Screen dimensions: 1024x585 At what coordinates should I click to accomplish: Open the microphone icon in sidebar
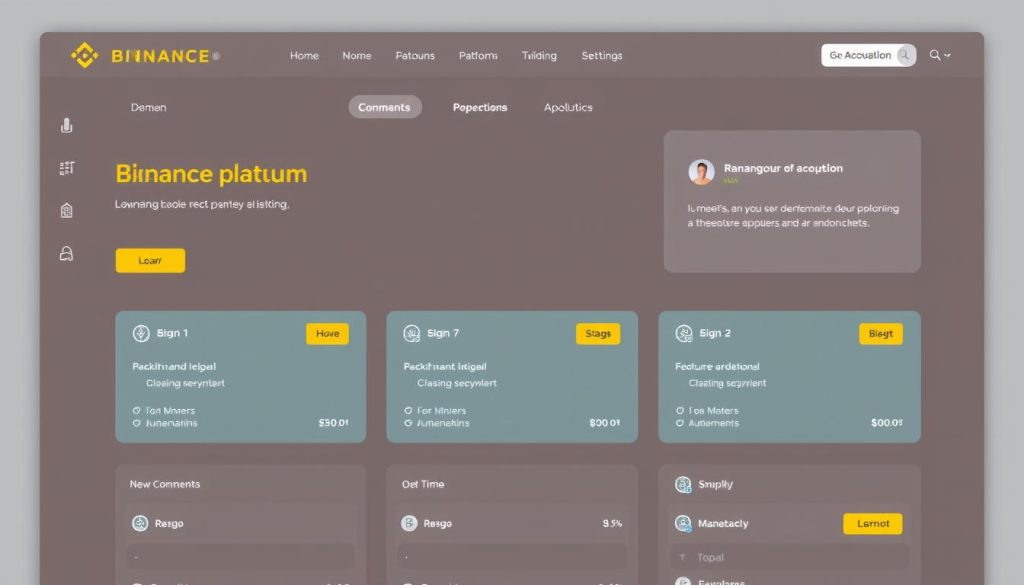tap(67, 125)
